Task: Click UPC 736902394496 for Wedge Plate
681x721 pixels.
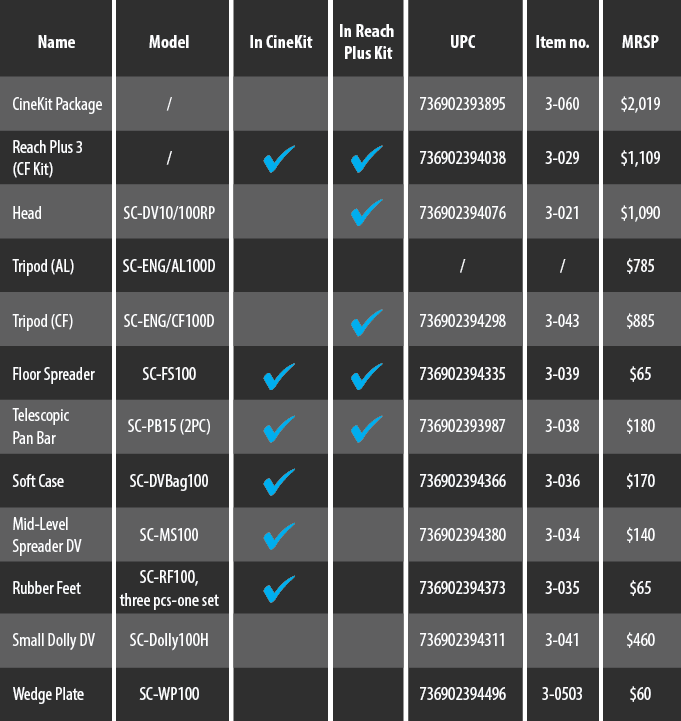Action: (x=463, y=694)
